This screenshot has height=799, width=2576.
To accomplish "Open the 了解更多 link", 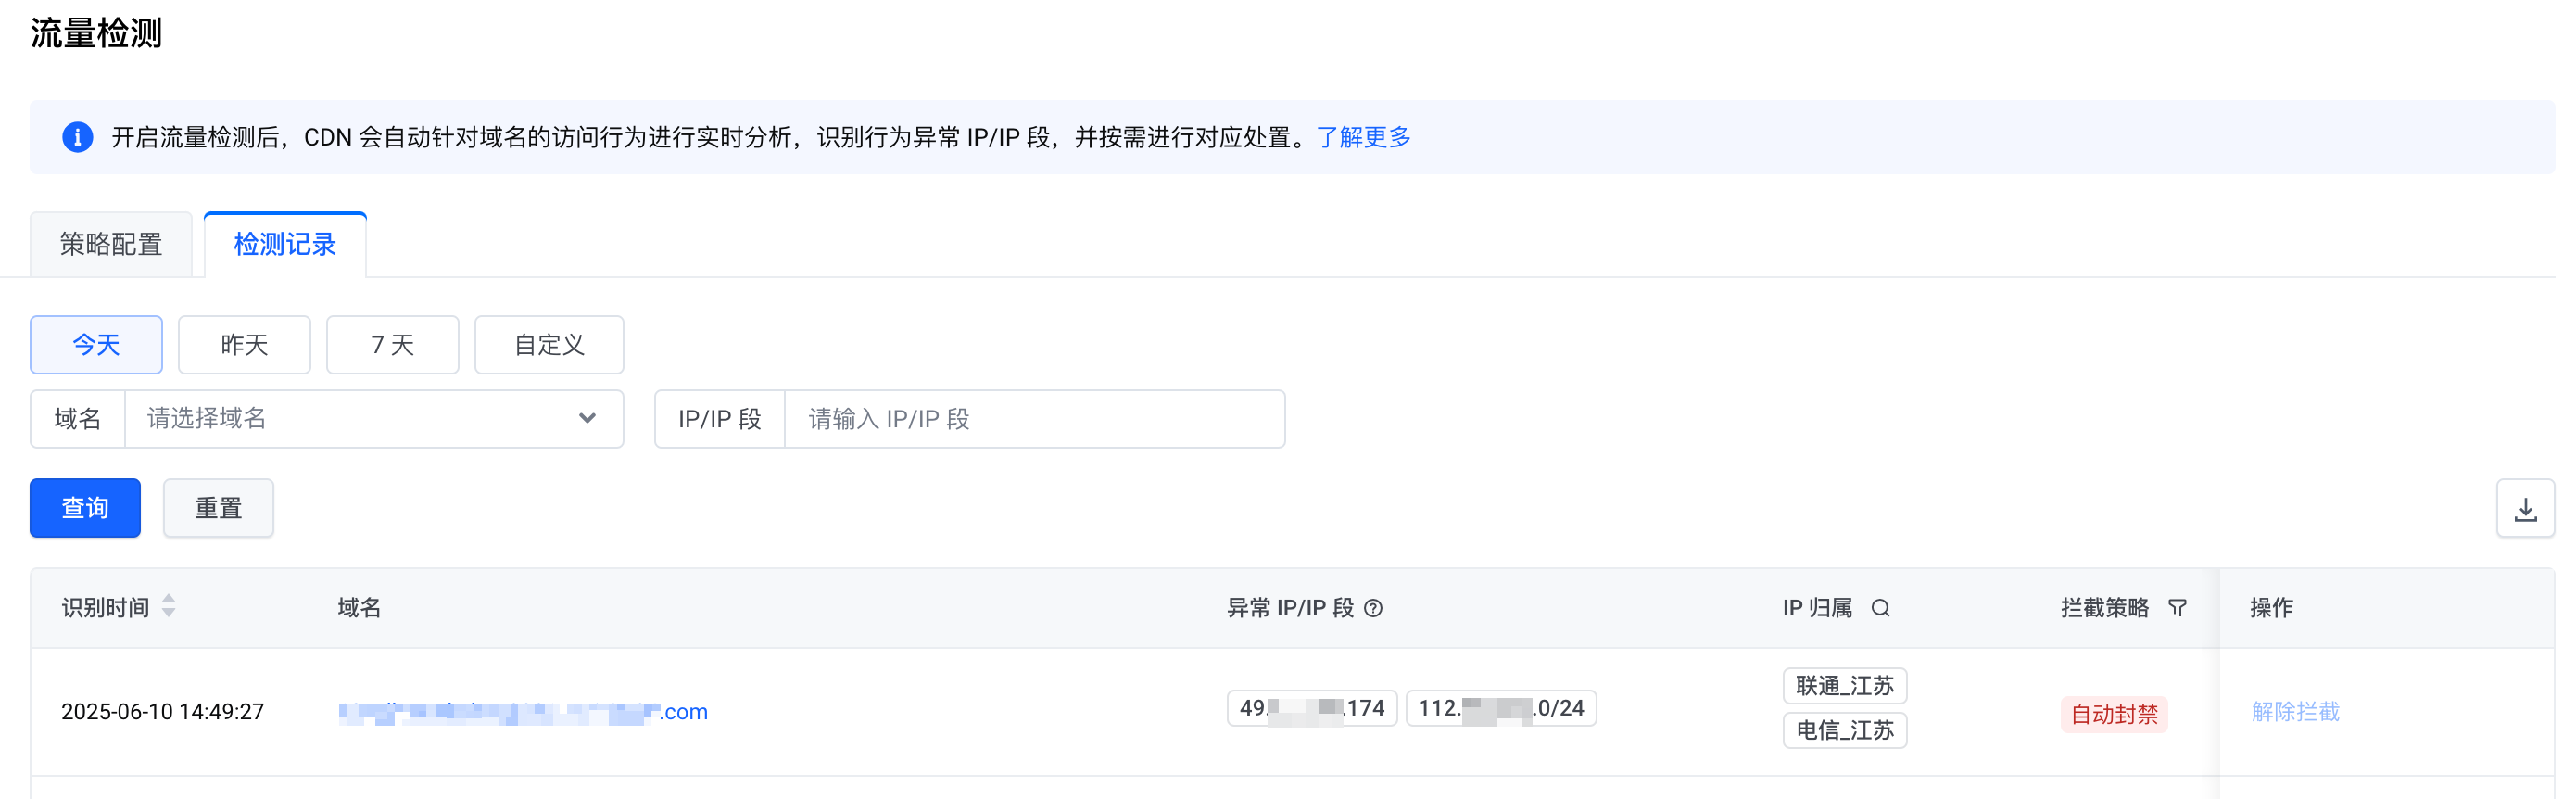I will pyautogui.click(x=1363, y=137).
